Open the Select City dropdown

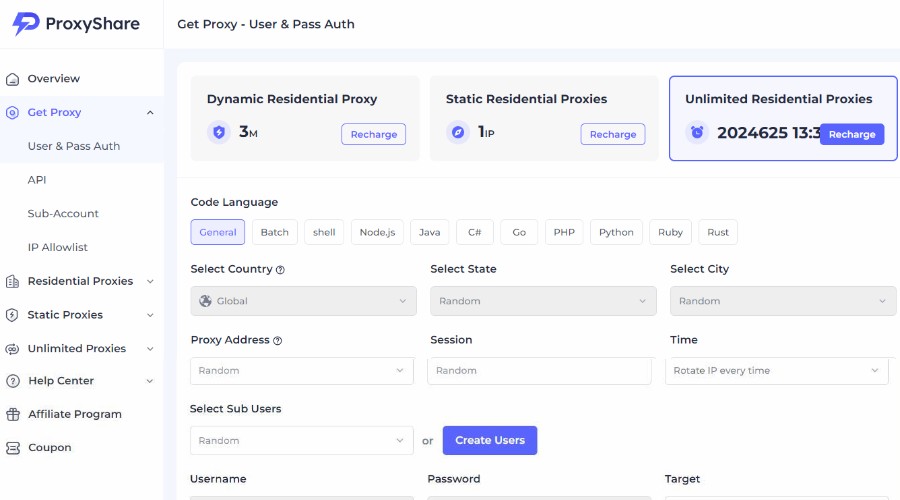point(783,301)
